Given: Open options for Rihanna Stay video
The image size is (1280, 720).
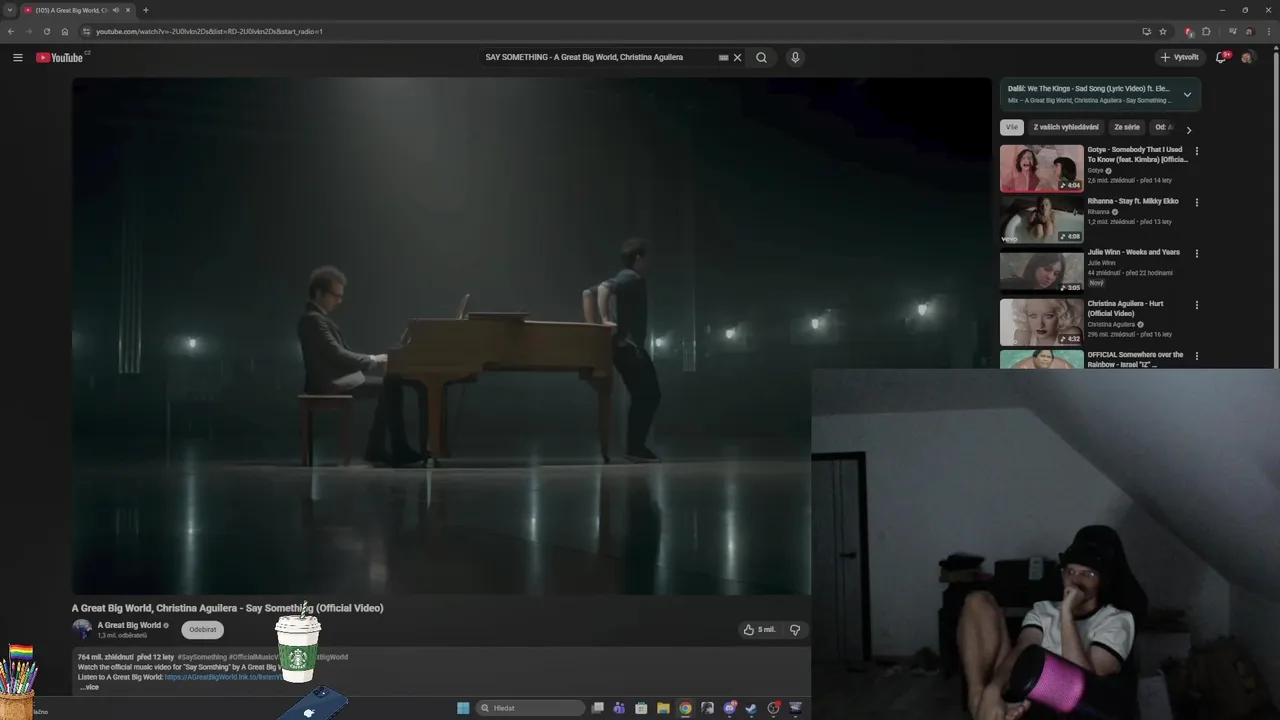Looking at the screenshot, I should (x=1196, y=202).
